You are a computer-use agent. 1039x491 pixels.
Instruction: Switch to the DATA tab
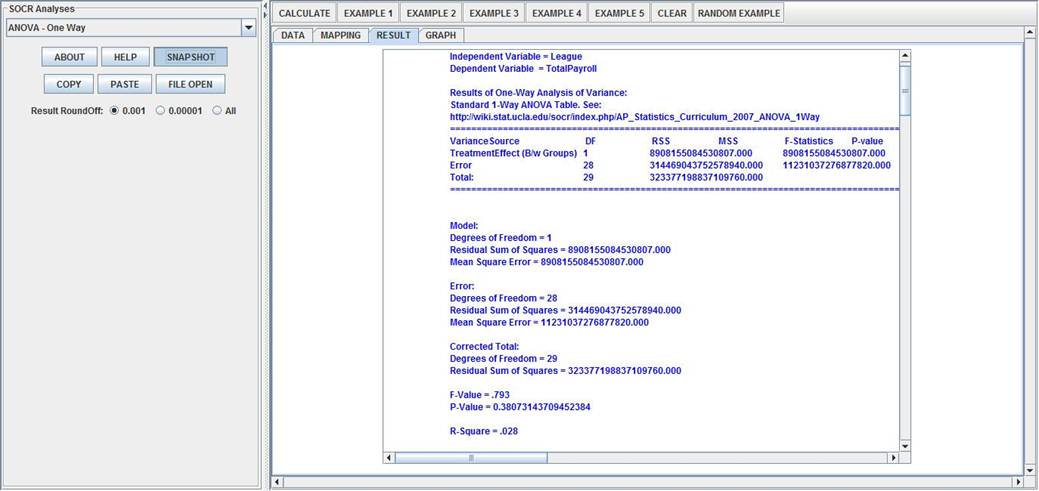pyautogui.click(x=293, y=35)
